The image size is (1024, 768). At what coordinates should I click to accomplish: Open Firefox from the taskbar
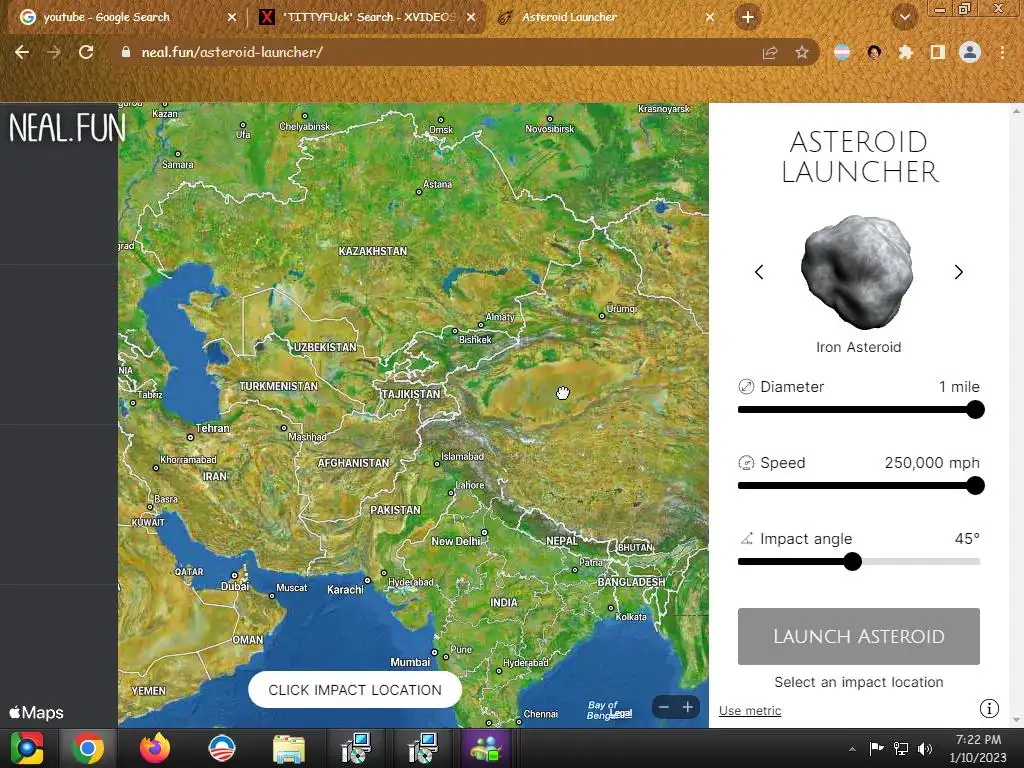coord(155,748)
